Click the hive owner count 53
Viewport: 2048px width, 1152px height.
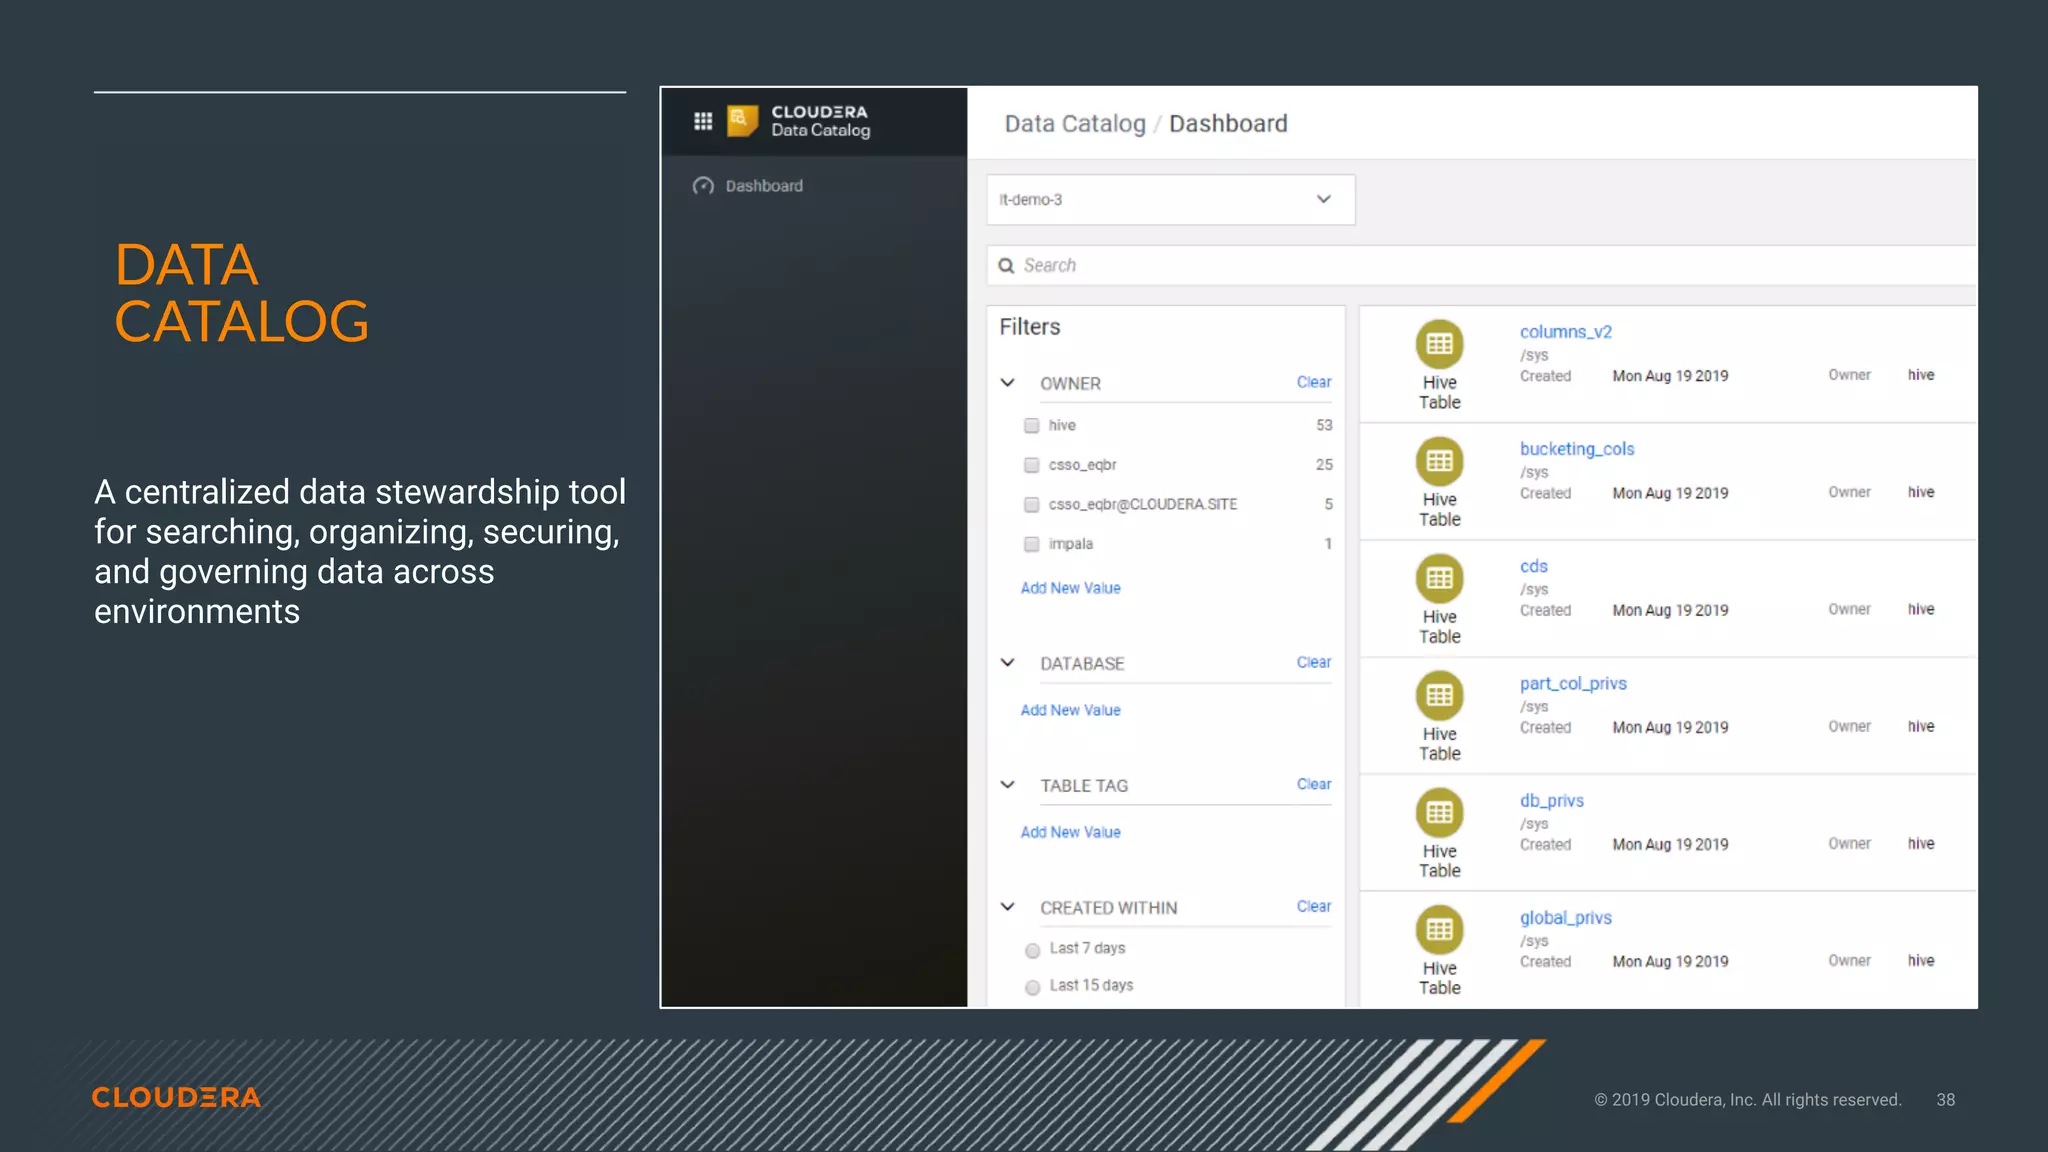(x=1324, y=426)
